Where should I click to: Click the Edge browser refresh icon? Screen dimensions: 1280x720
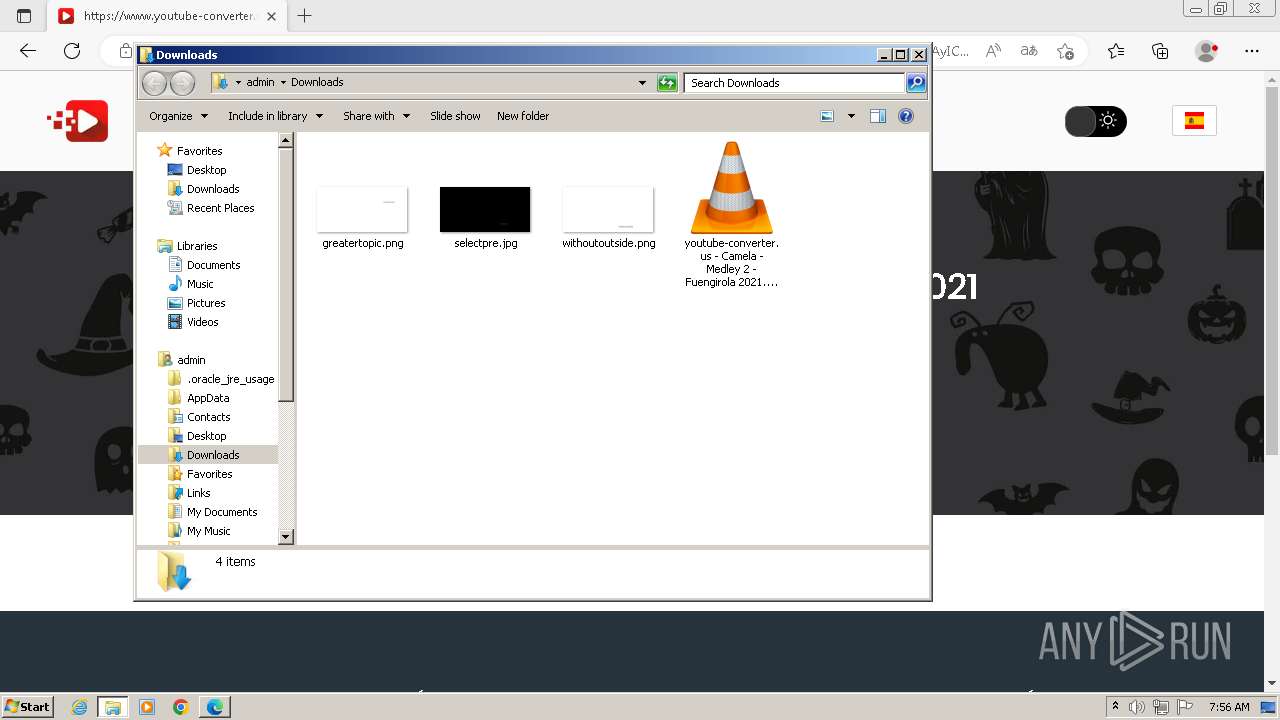[72, 51]
